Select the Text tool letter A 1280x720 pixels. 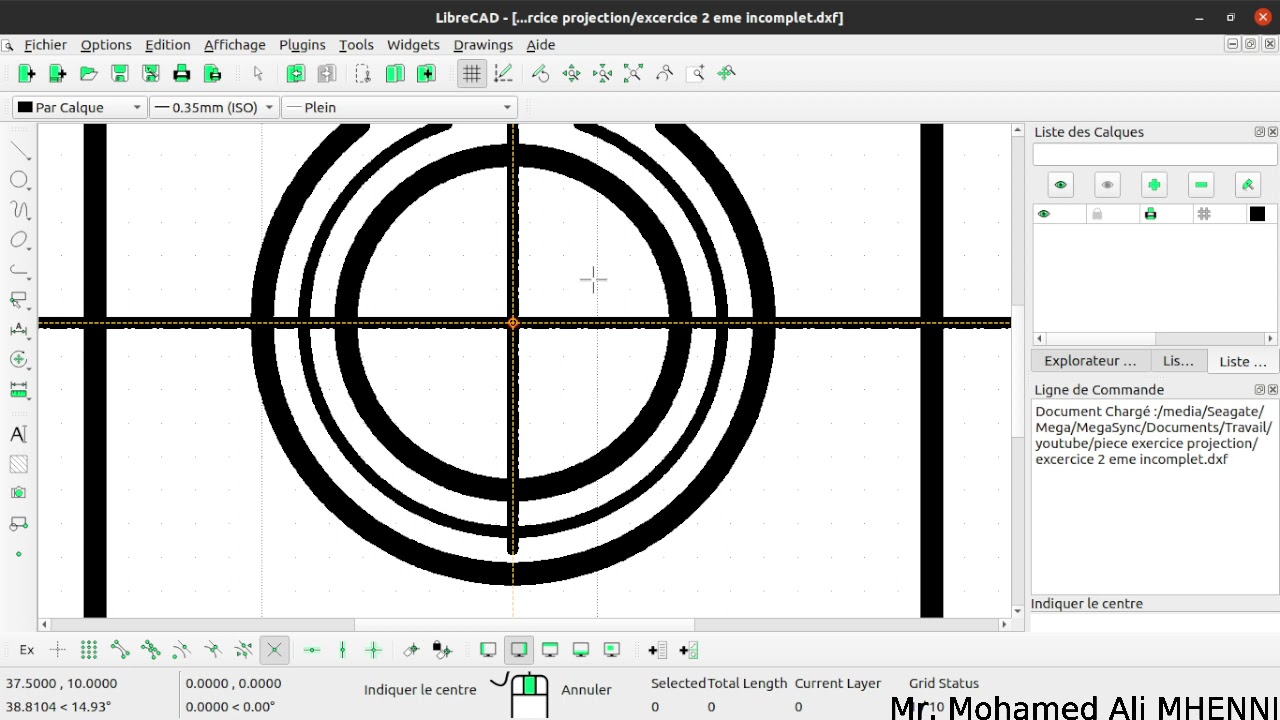point(19,434)
